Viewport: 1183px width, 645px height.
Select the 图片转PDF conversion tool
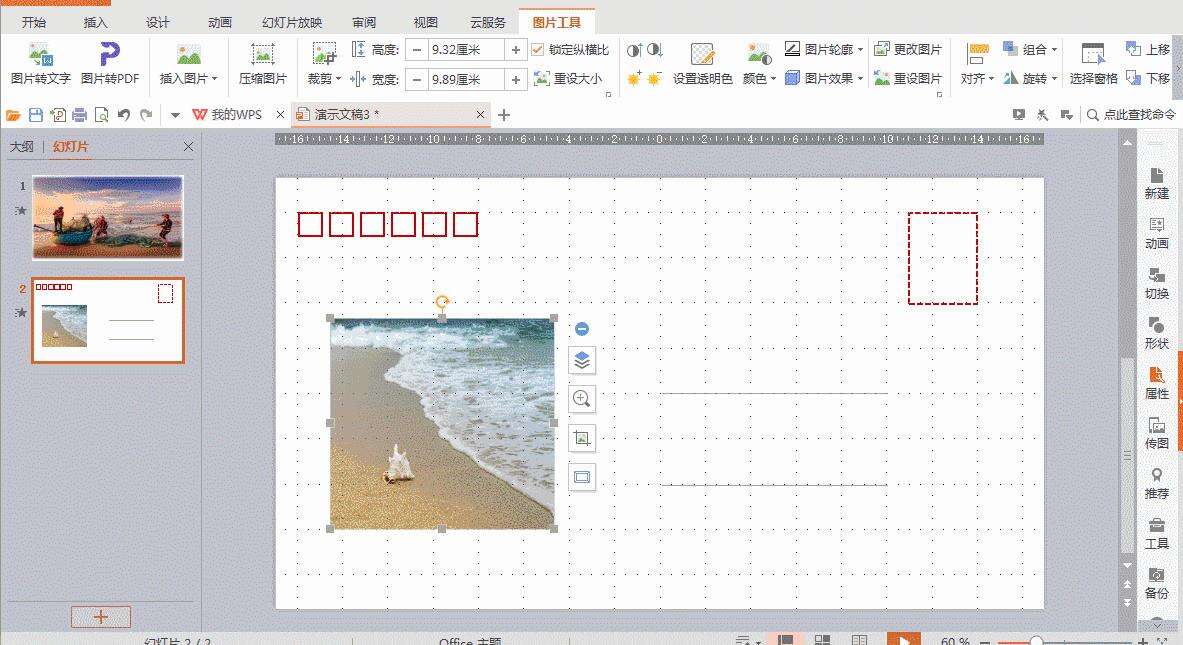[x=111, y=60]
